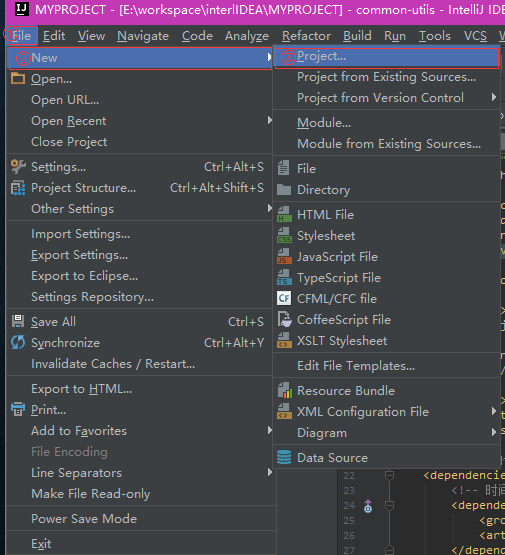The width and height of the screenshot is (505, 555).
Task: Click the Save All floppy disk icon
Action: (x=18, y=321)
